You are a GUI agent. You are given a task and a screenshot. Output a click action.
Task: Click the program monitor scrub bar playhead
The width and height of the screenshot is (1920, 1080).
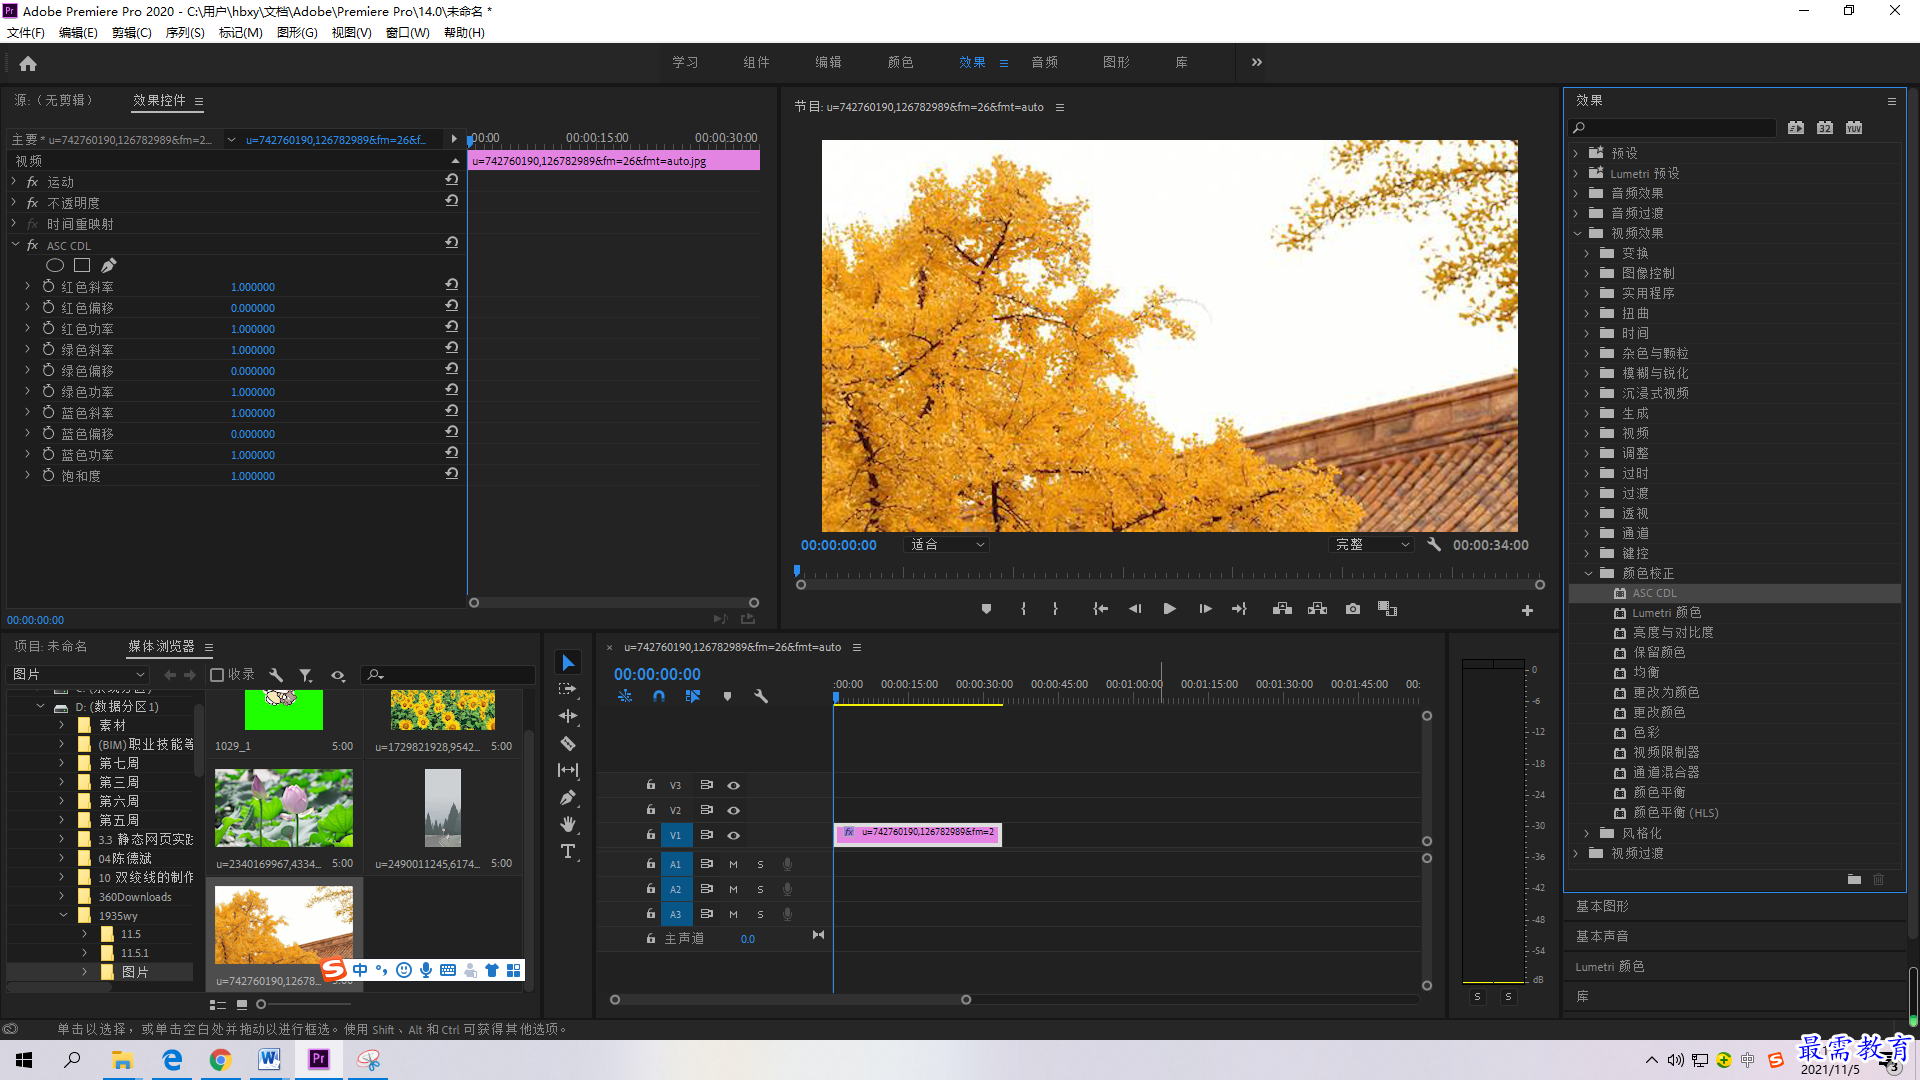[x=797, y=571]
